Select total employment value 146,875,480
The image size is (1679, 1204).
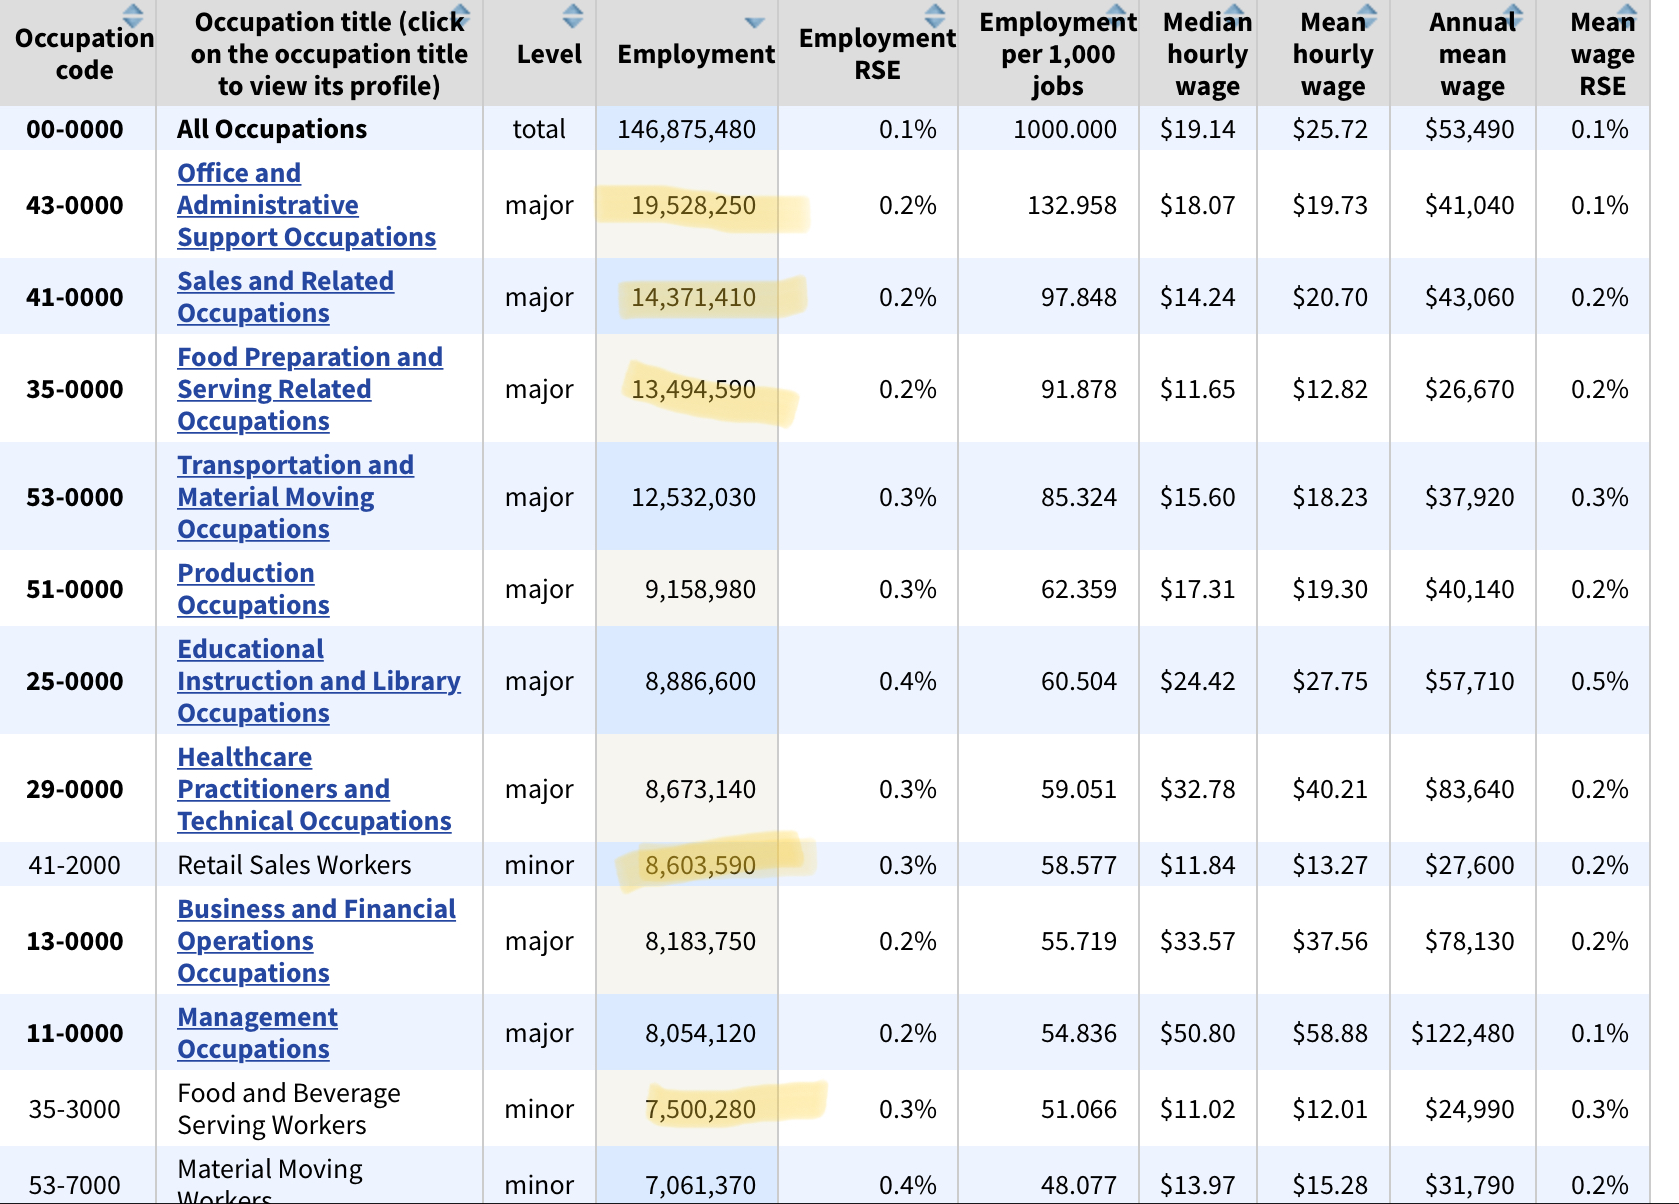point(687,129)
